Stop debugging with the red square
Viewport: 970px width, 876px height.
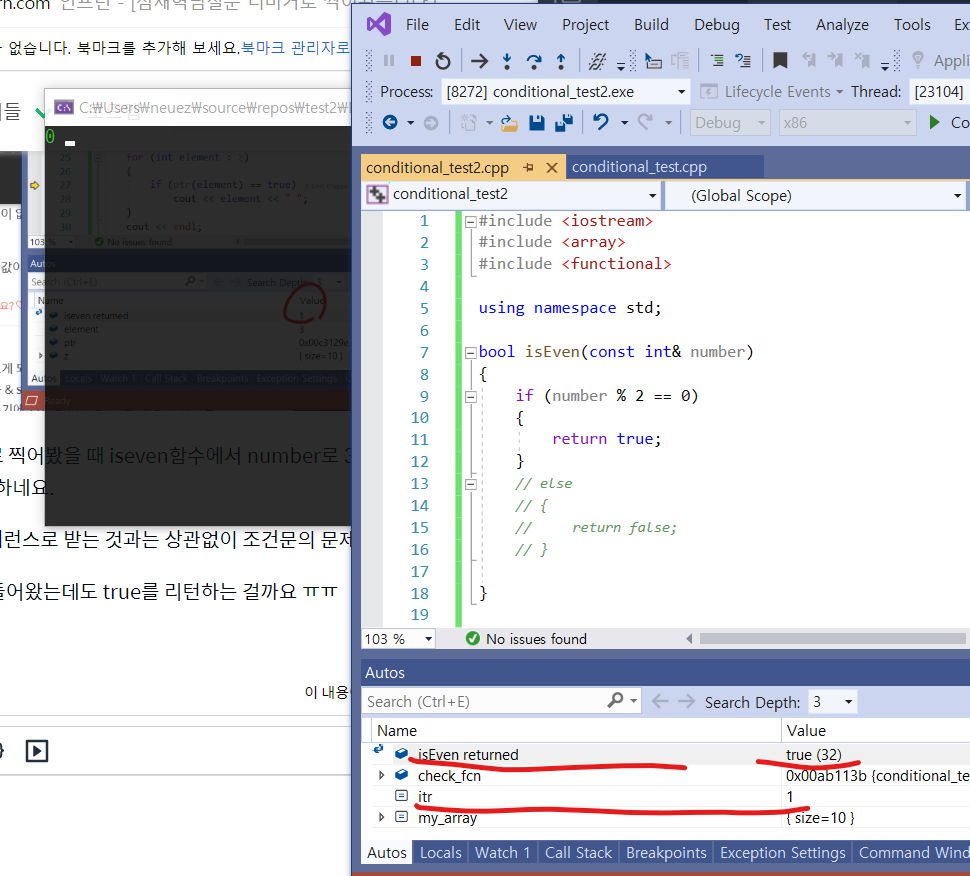click(x=416, y=61)
